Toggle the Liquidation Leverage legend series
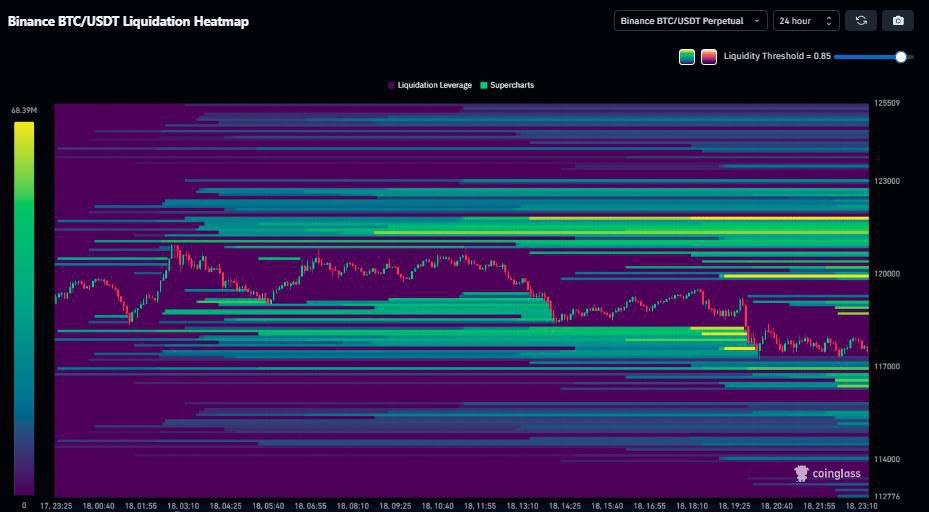This screenshot has width=929, height=512. [x=430, y=85]
